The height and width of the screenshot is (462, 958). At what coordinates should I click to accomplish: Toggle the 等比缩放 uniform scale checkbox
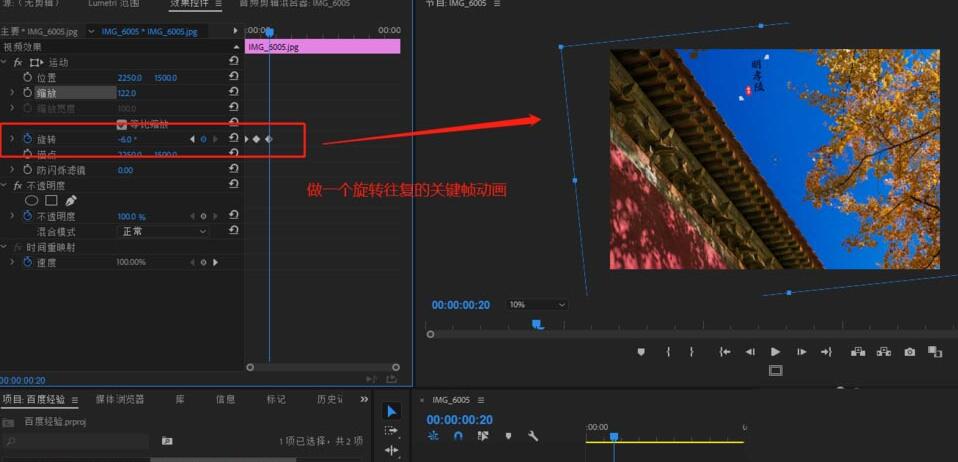[x=122, y=124]
